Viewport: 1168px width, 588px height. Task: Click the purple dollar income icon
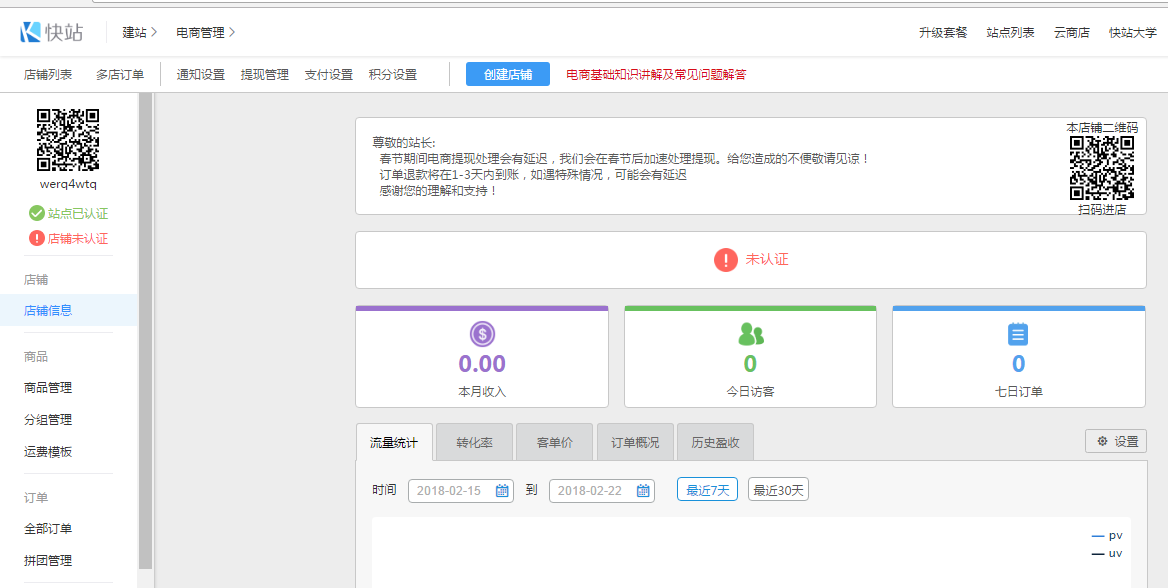tap(482, 334)
